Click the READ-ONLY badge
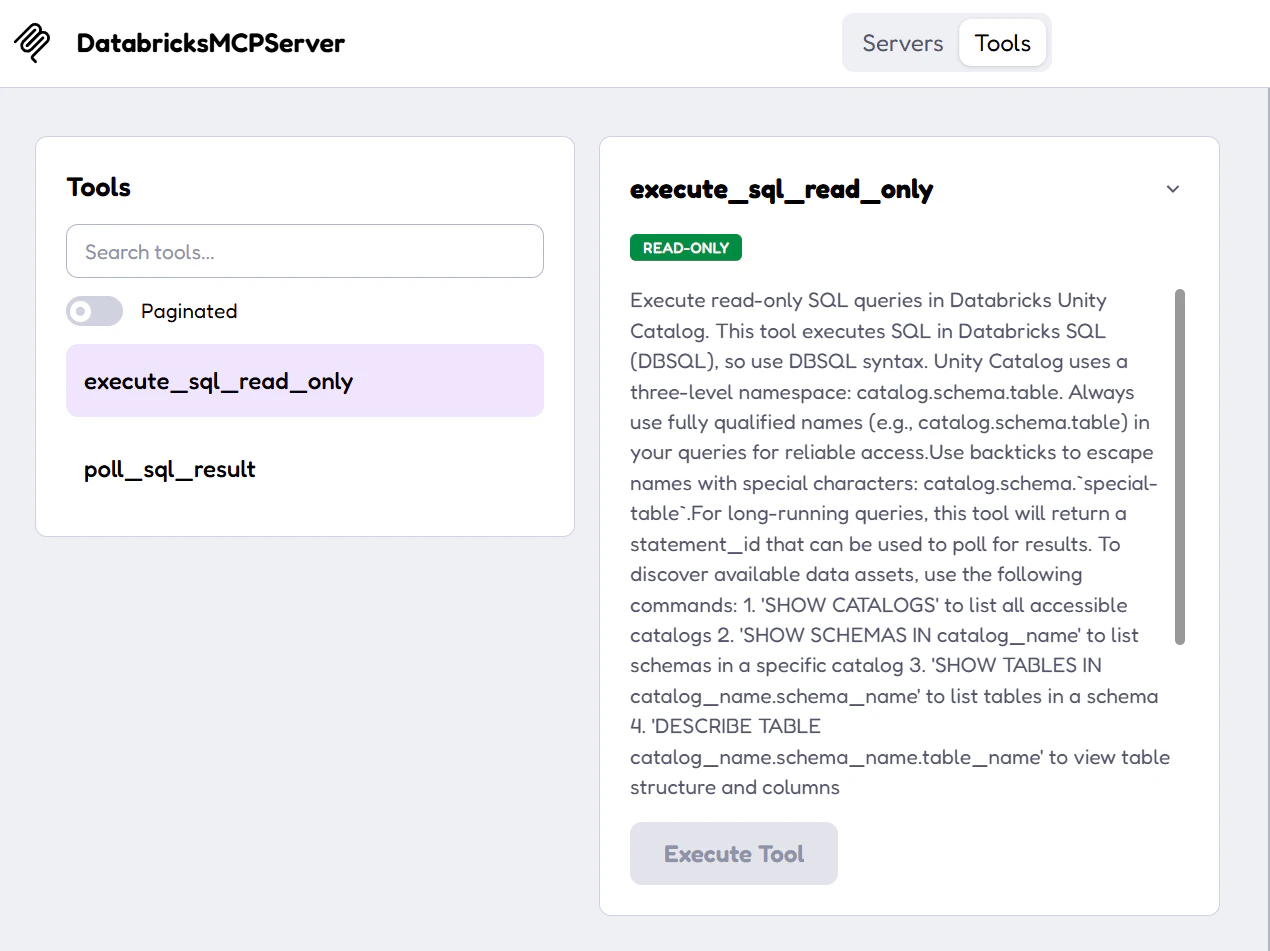 pyautogui.click(x=686, y=248)
